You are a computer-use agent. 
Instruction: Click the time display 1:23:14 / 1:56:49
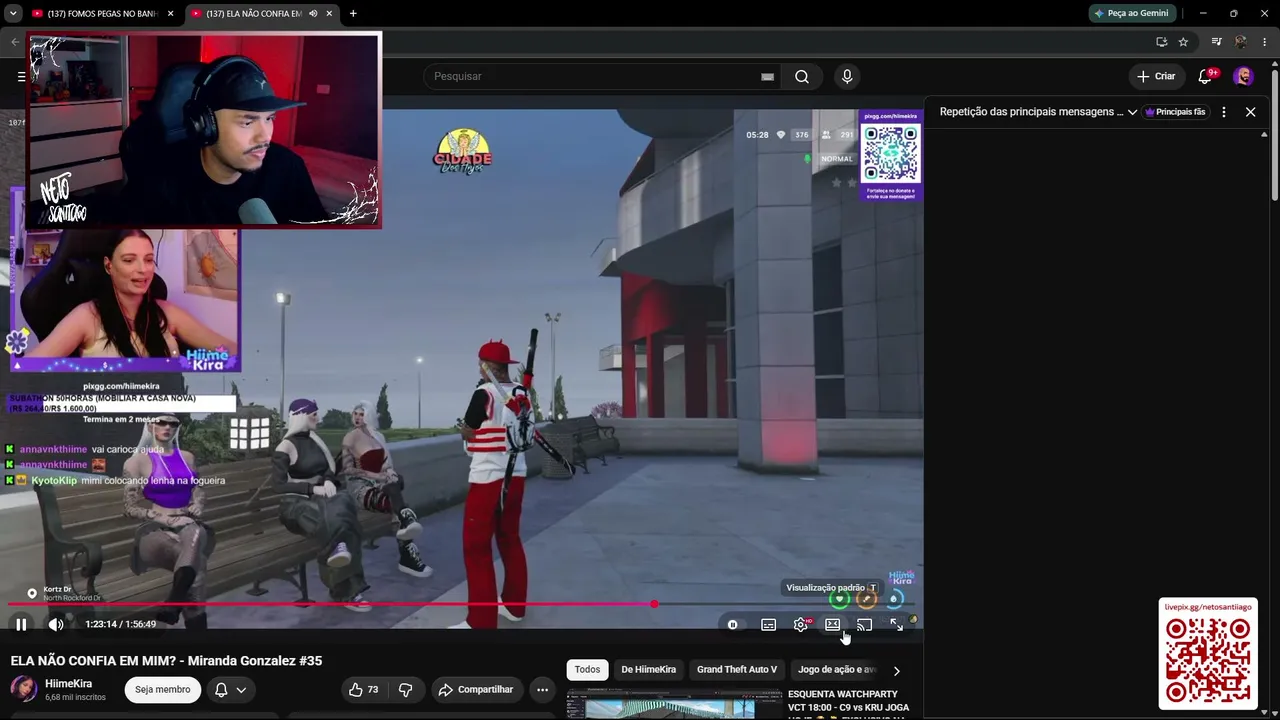[x=121, y=624]
